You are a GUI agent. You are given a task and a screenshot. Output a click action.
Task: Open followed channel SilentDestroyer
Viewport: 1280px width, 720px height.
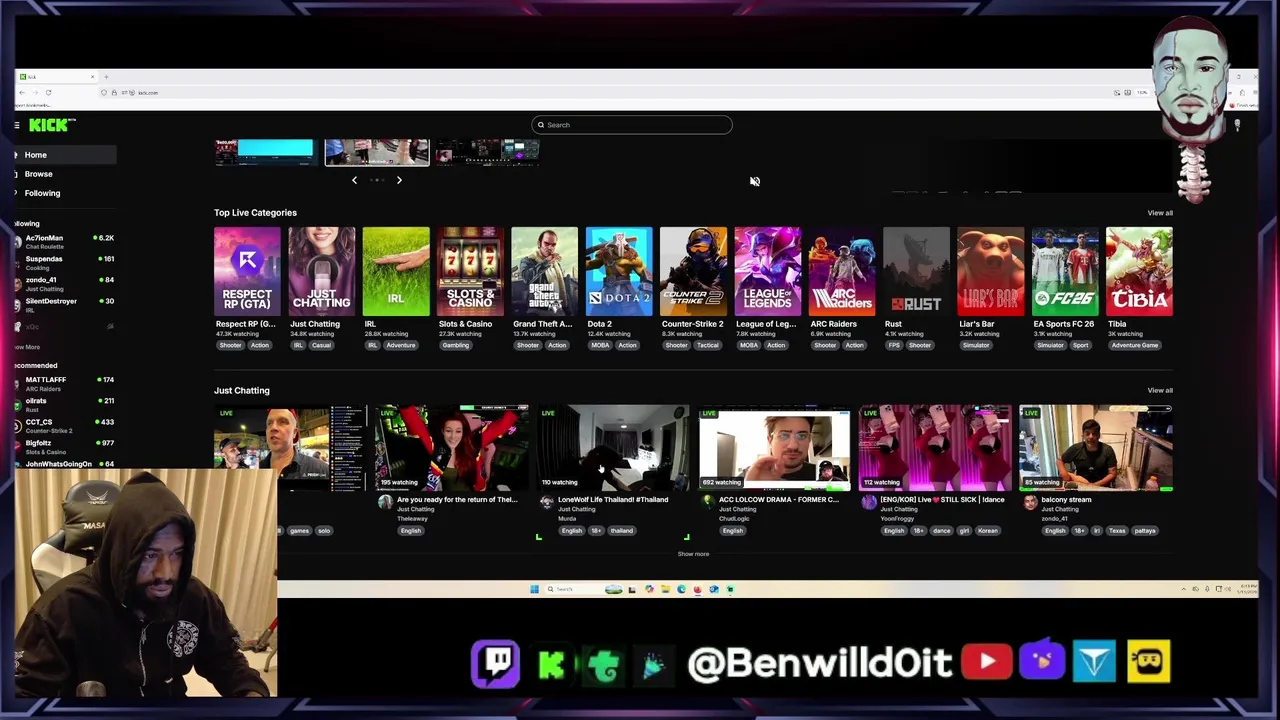pos(65,304)
